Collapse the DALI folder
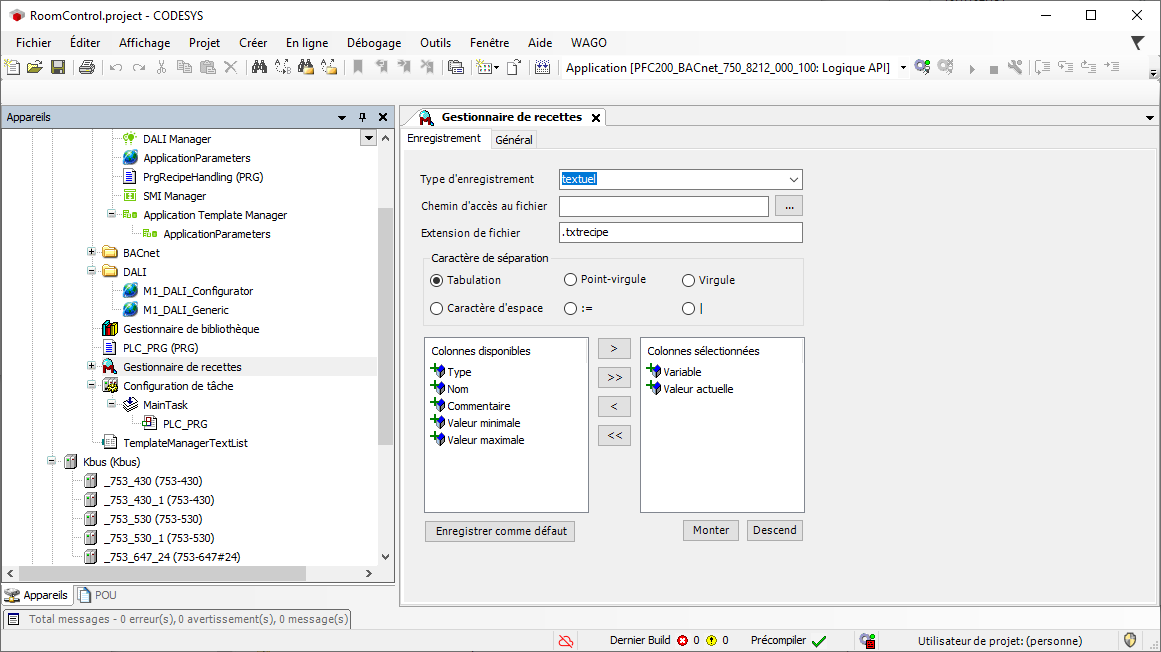This screenshot has height=652, width=1161. coord(92,271)
